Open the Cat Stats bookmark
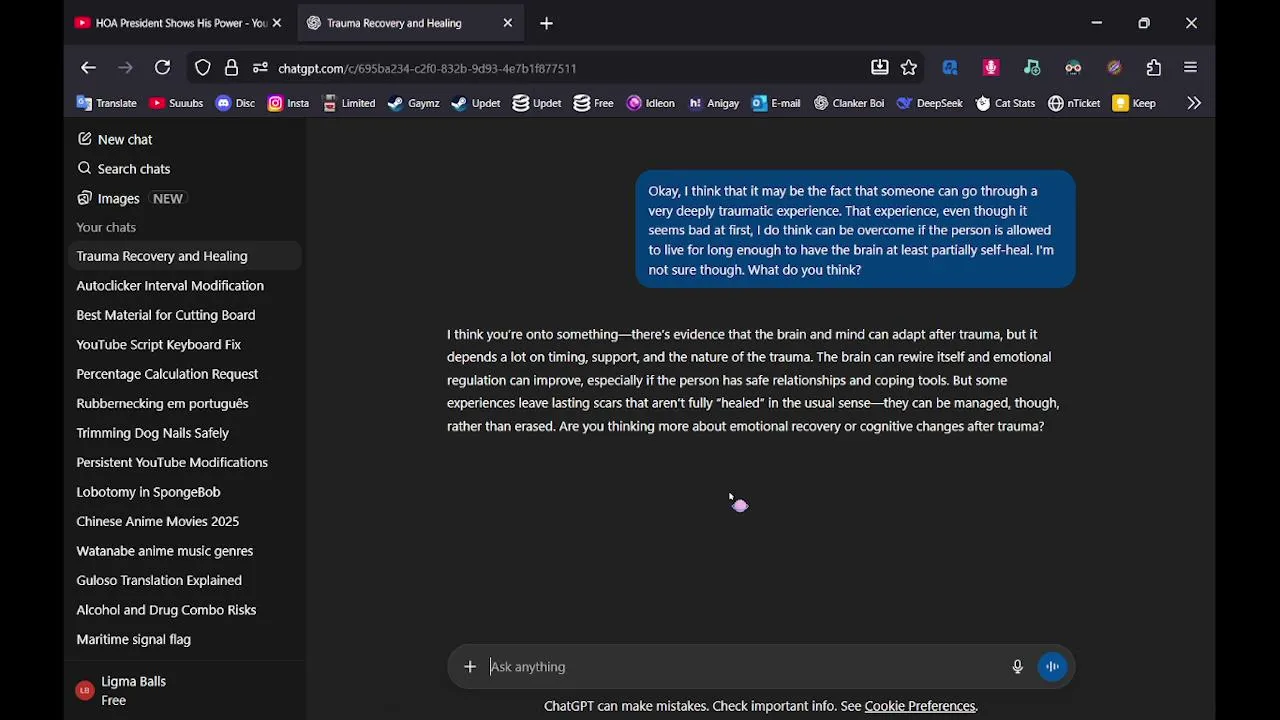The width and height of the screenshot is (1280, 720). tap(1006, 103)
